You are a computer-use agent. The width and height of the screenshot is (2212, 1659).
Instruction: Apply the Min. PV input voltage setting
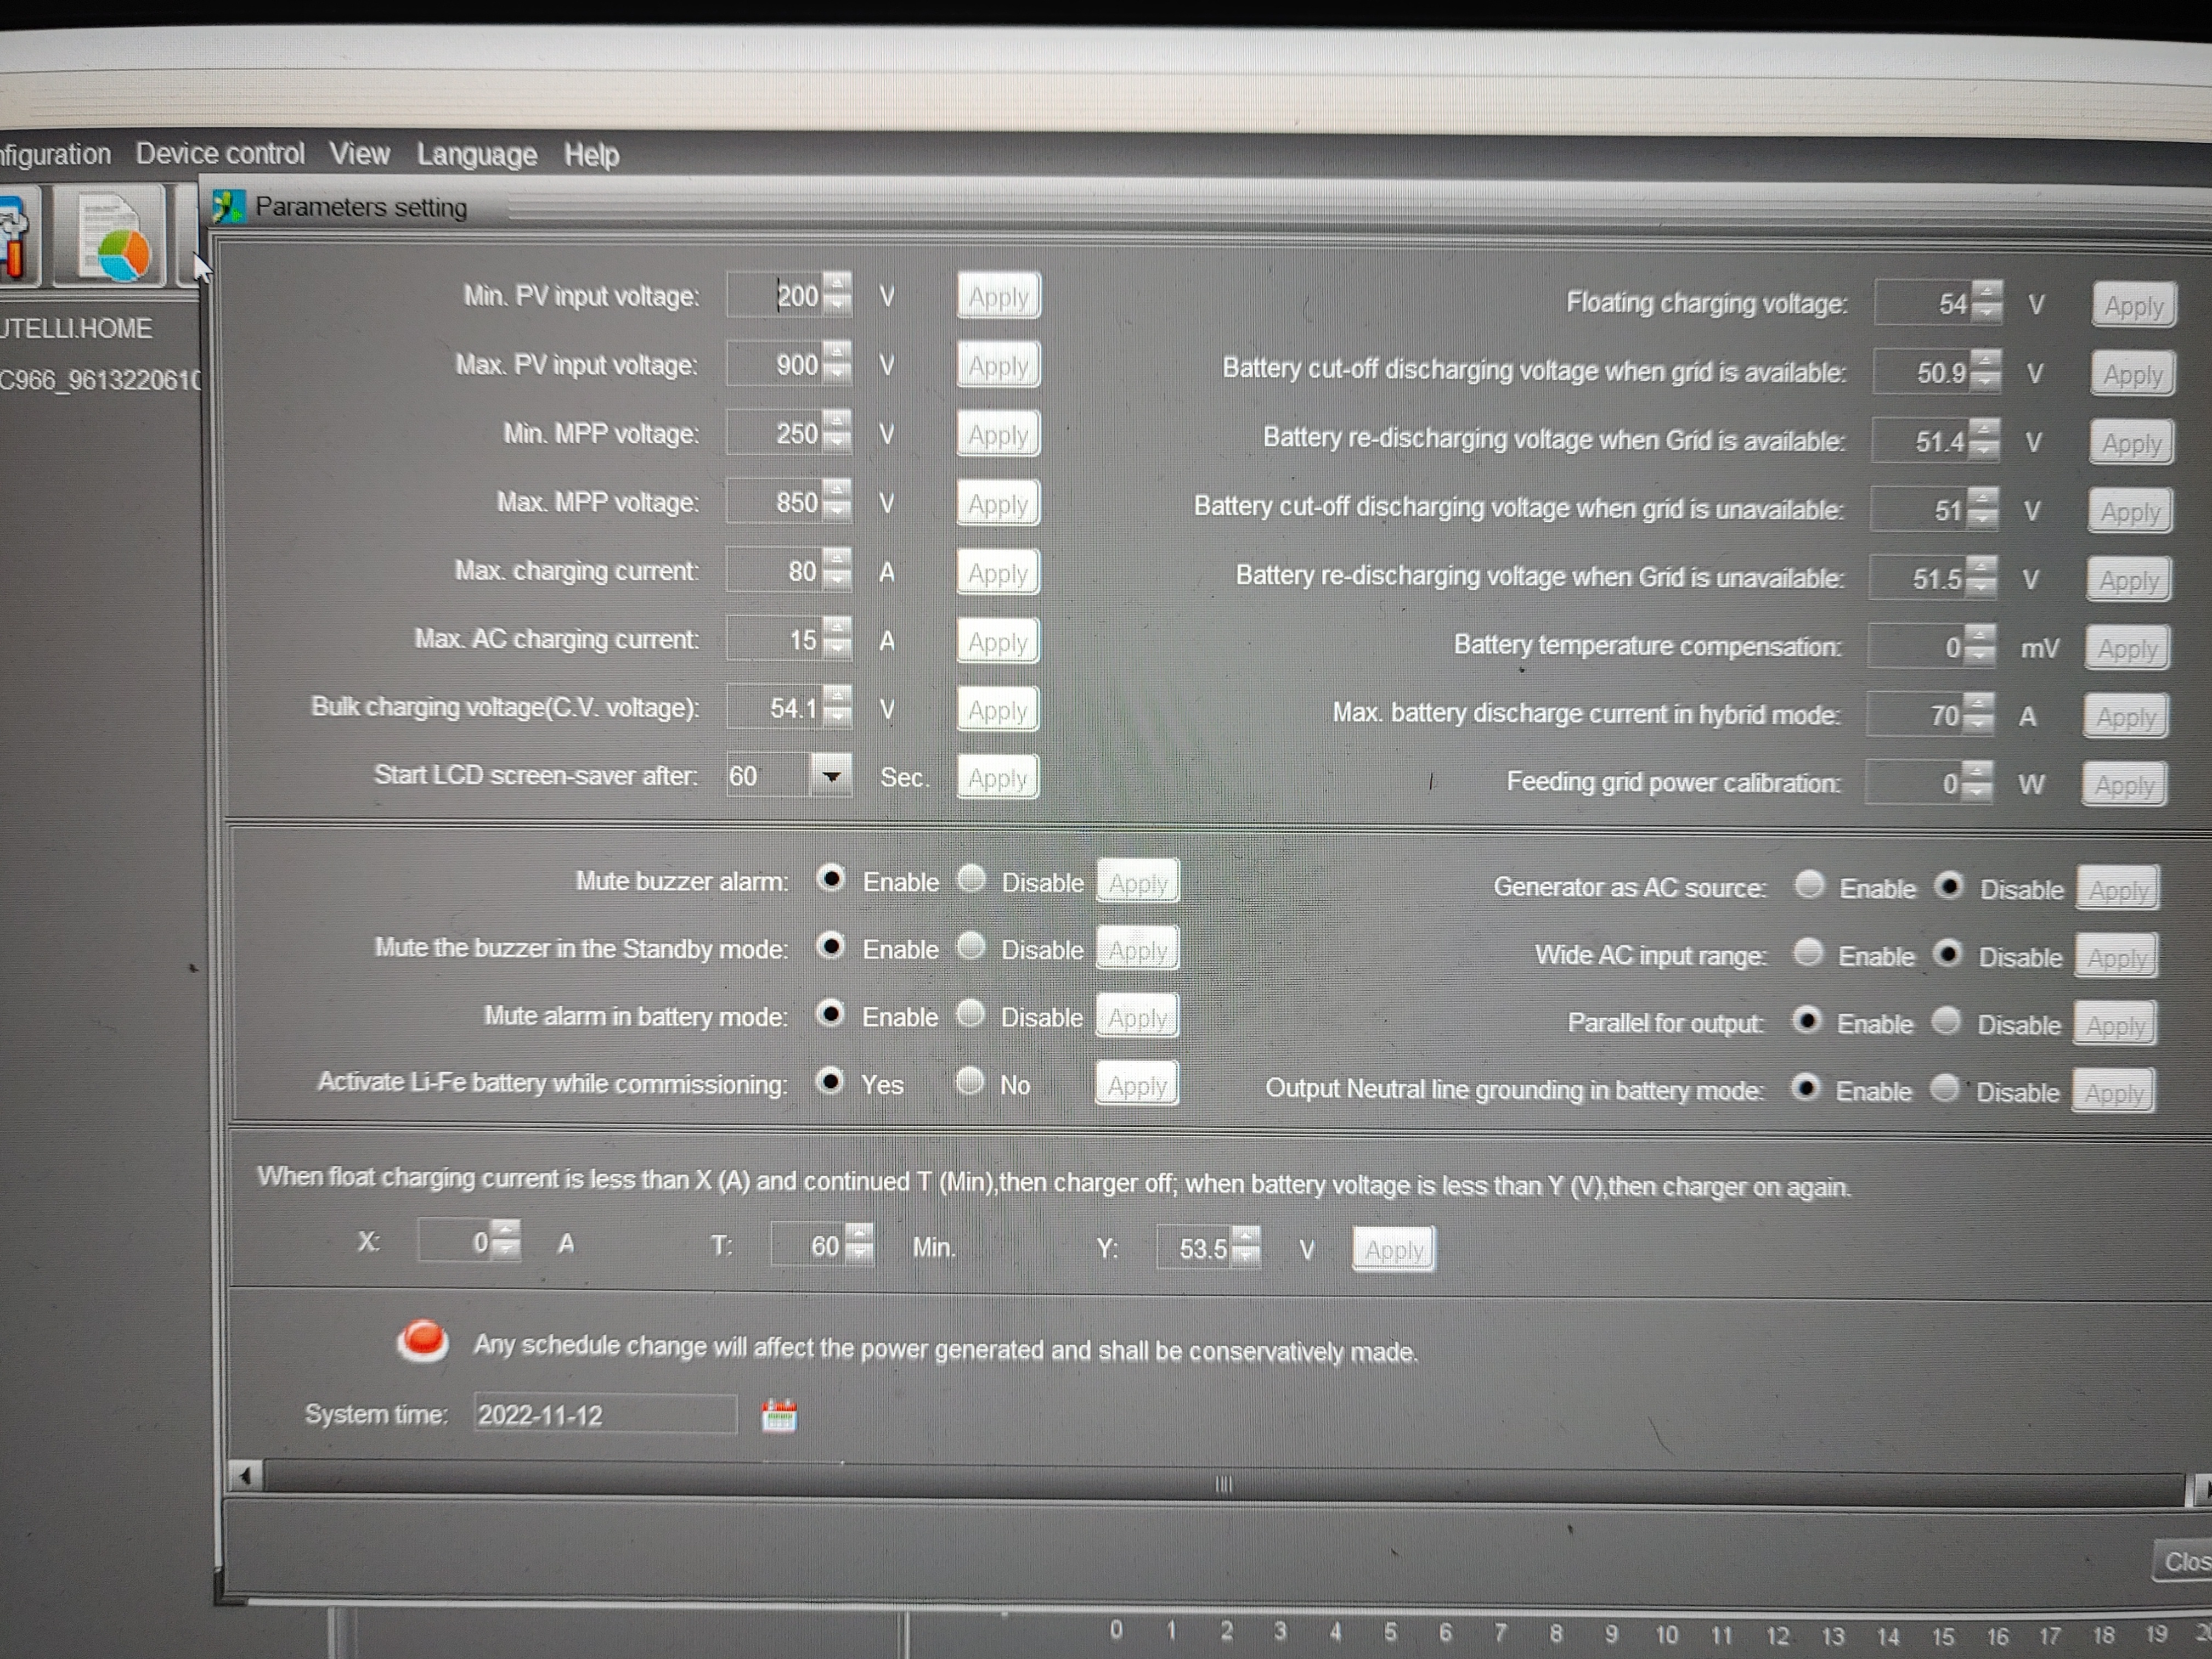tap(998, 297)
